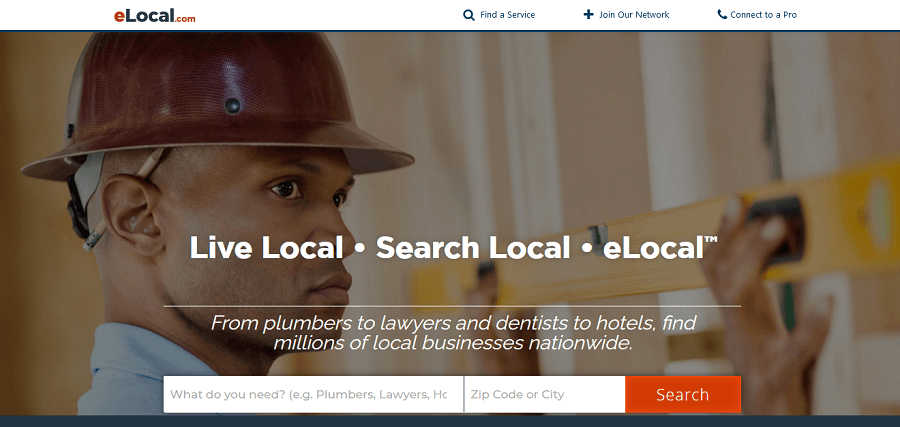Click the eLocal.com logo

pyautogui.click(x=154, y=15)
